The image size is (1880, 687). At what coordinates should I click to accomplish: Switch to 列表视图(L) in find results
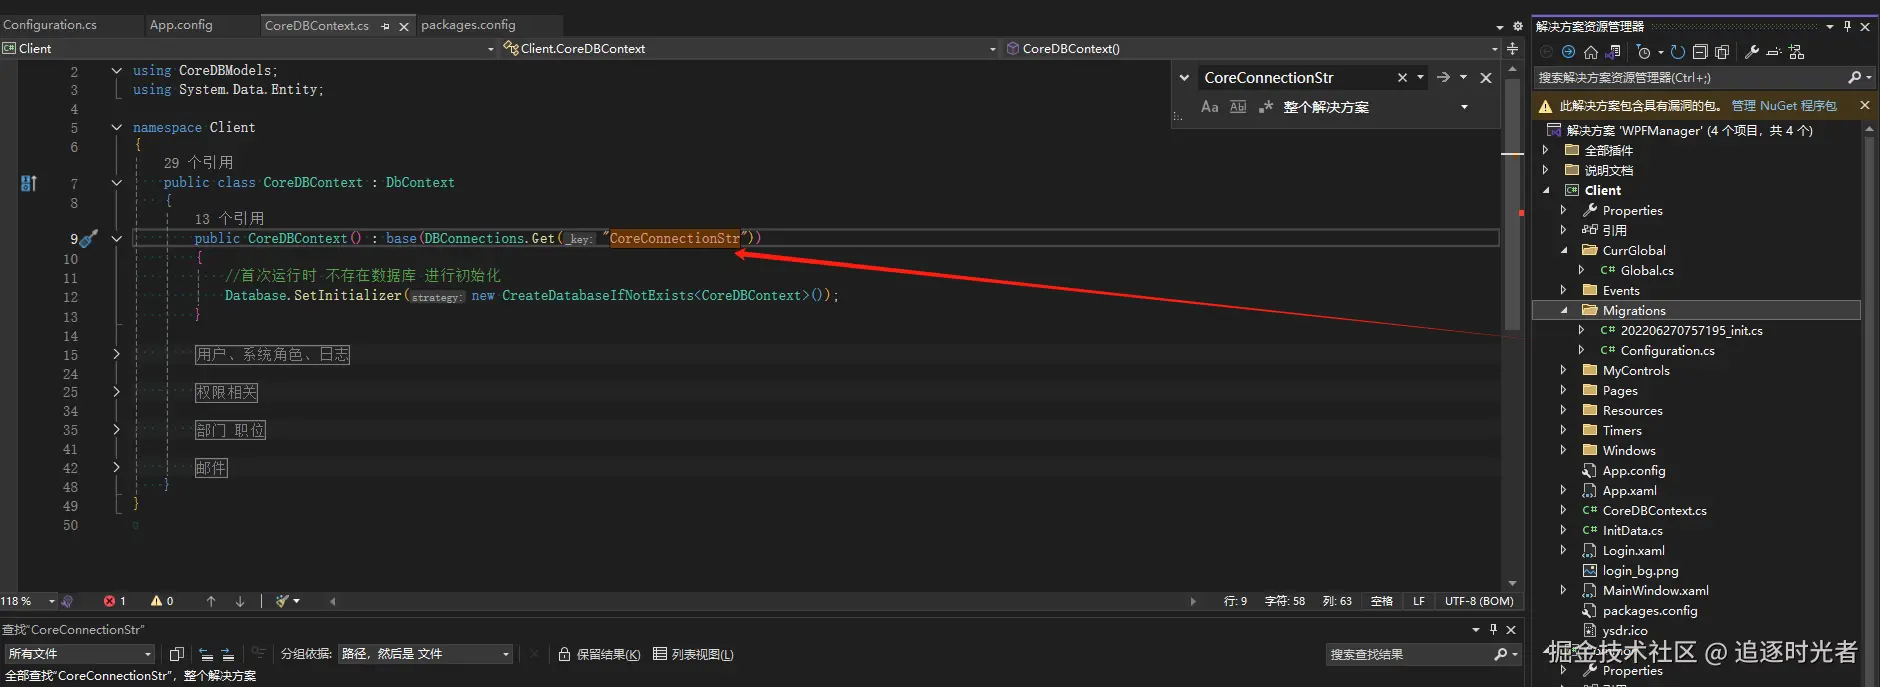pyautogui.click(x=693, y=654)
